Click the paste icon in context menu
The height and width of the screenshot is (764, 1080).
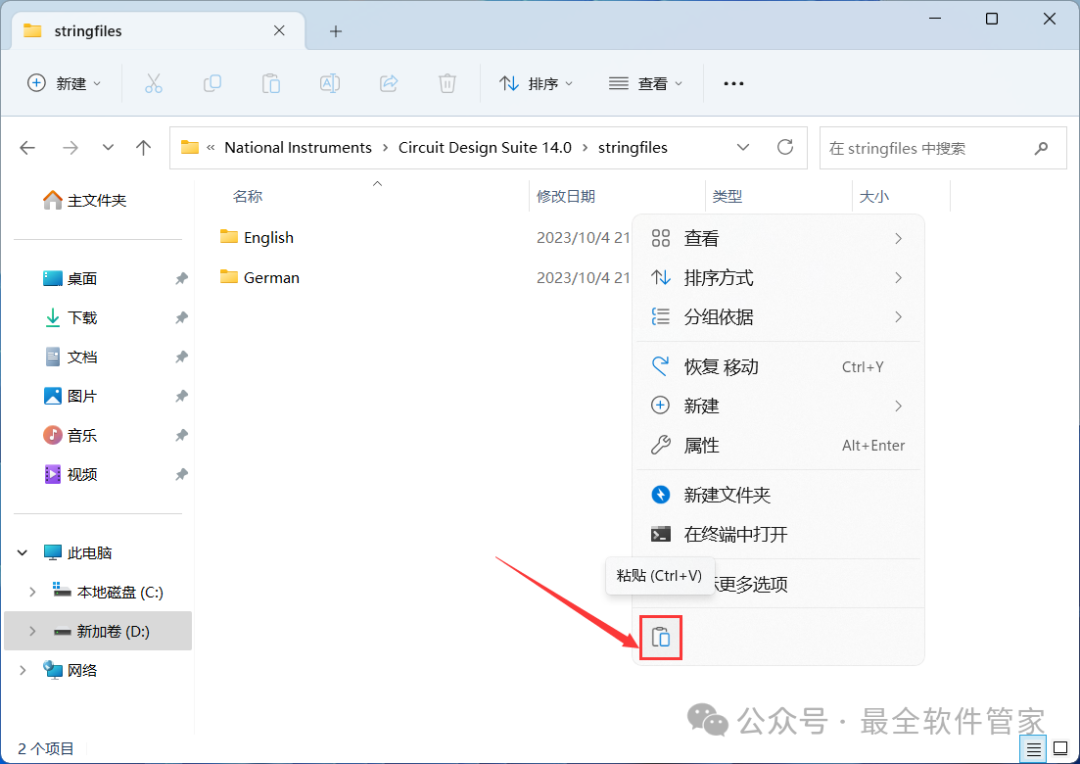click(x=661, y=637)
